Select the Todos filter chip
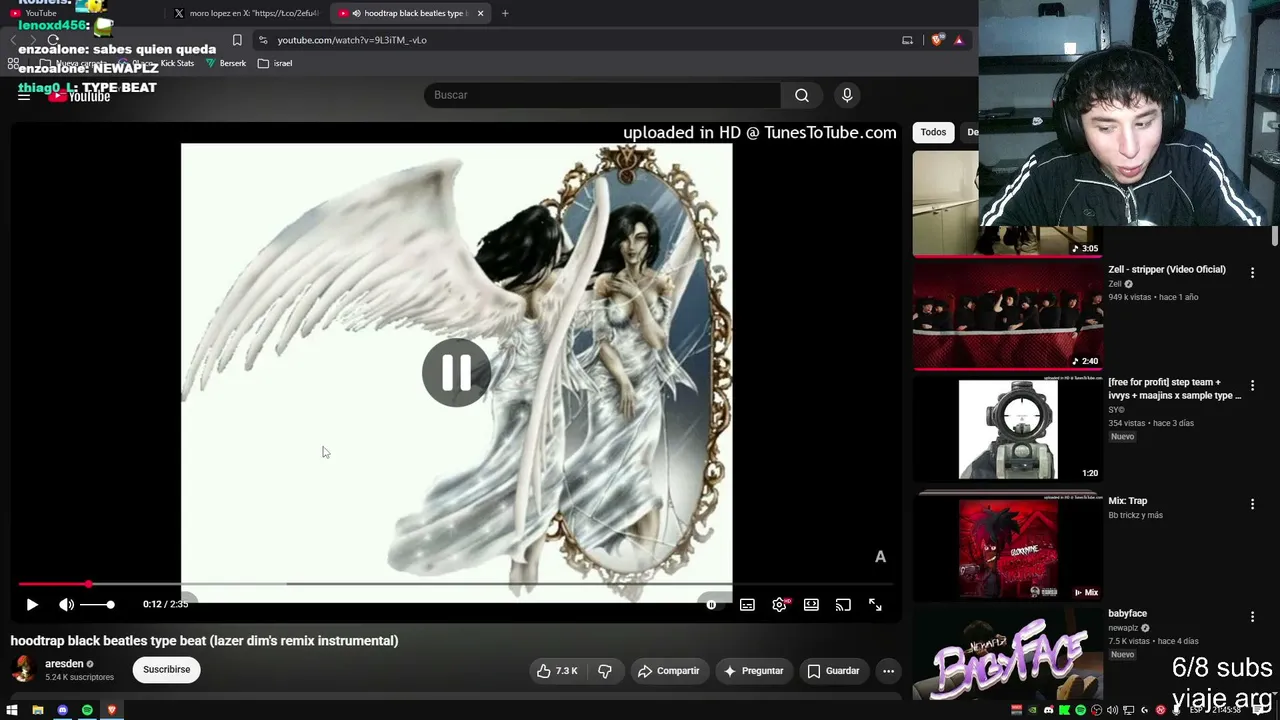The image size is (1280, 720). [x=933, y=132]
